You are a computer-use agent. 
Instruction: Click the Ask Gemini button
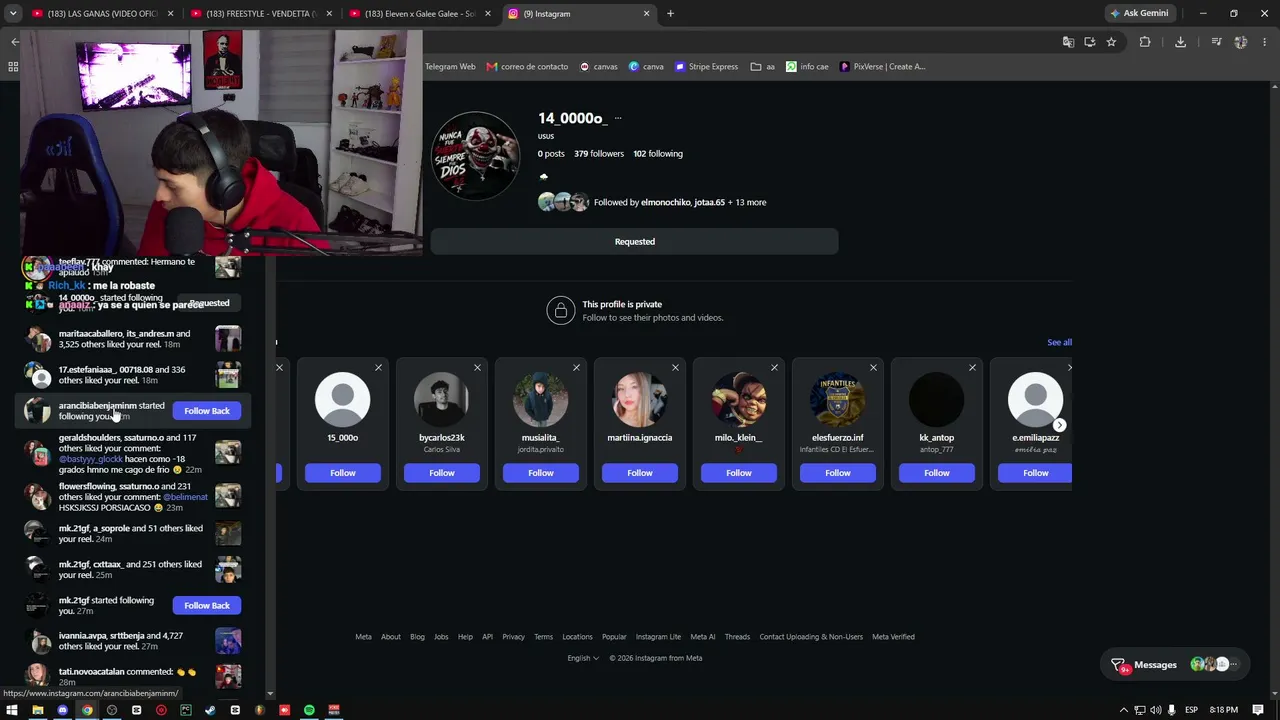click(1139, 14)
